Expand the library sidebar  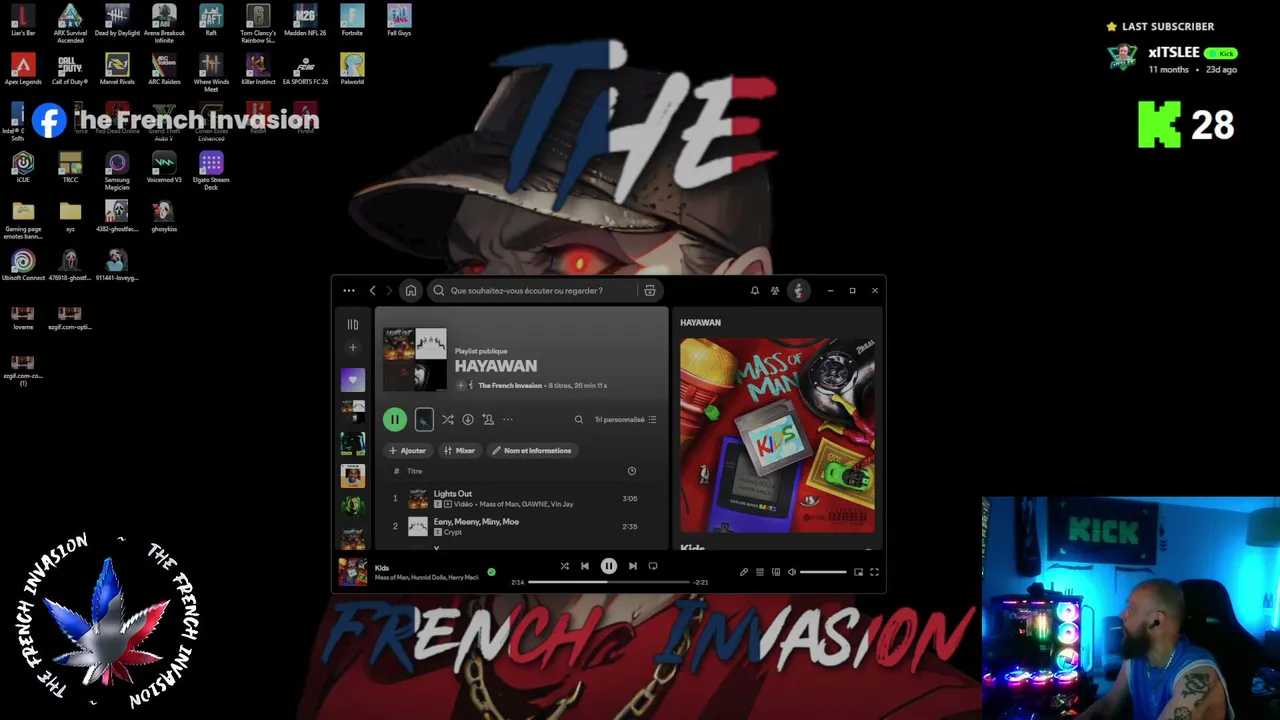tap(352, 324)
